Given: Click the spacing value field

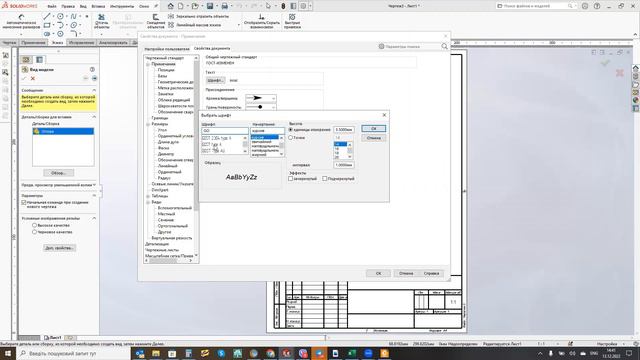Looking at the screenshot, I should [344, 165].
